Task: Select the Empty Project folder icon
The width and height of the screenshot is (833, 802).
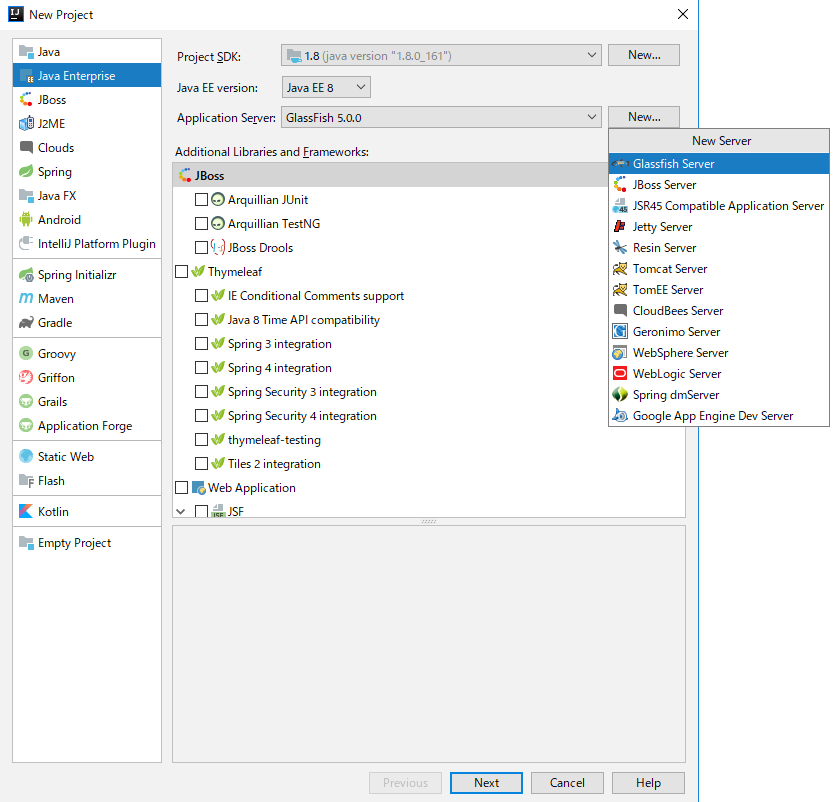Action: click(x=26, y=542)
